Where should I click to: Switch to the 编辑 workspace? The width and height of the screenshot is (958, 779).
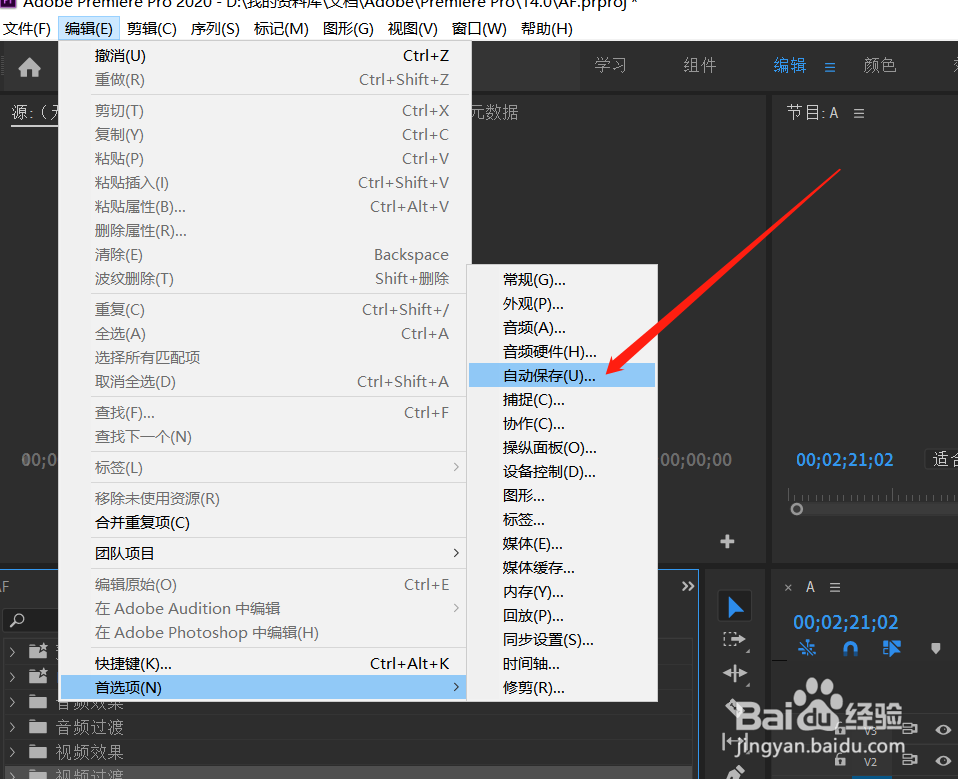coord(789,65)
